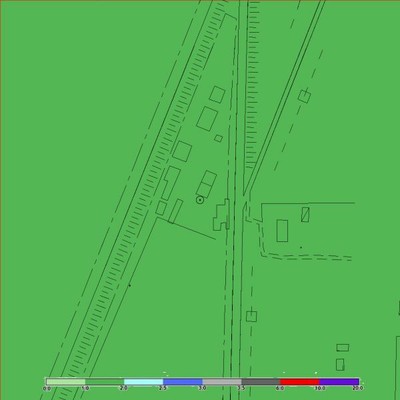The width and height of the screenshot is (400, 400).
Task: Pick the purple legend swatch for 10.0–20.0
Action: 339,382
